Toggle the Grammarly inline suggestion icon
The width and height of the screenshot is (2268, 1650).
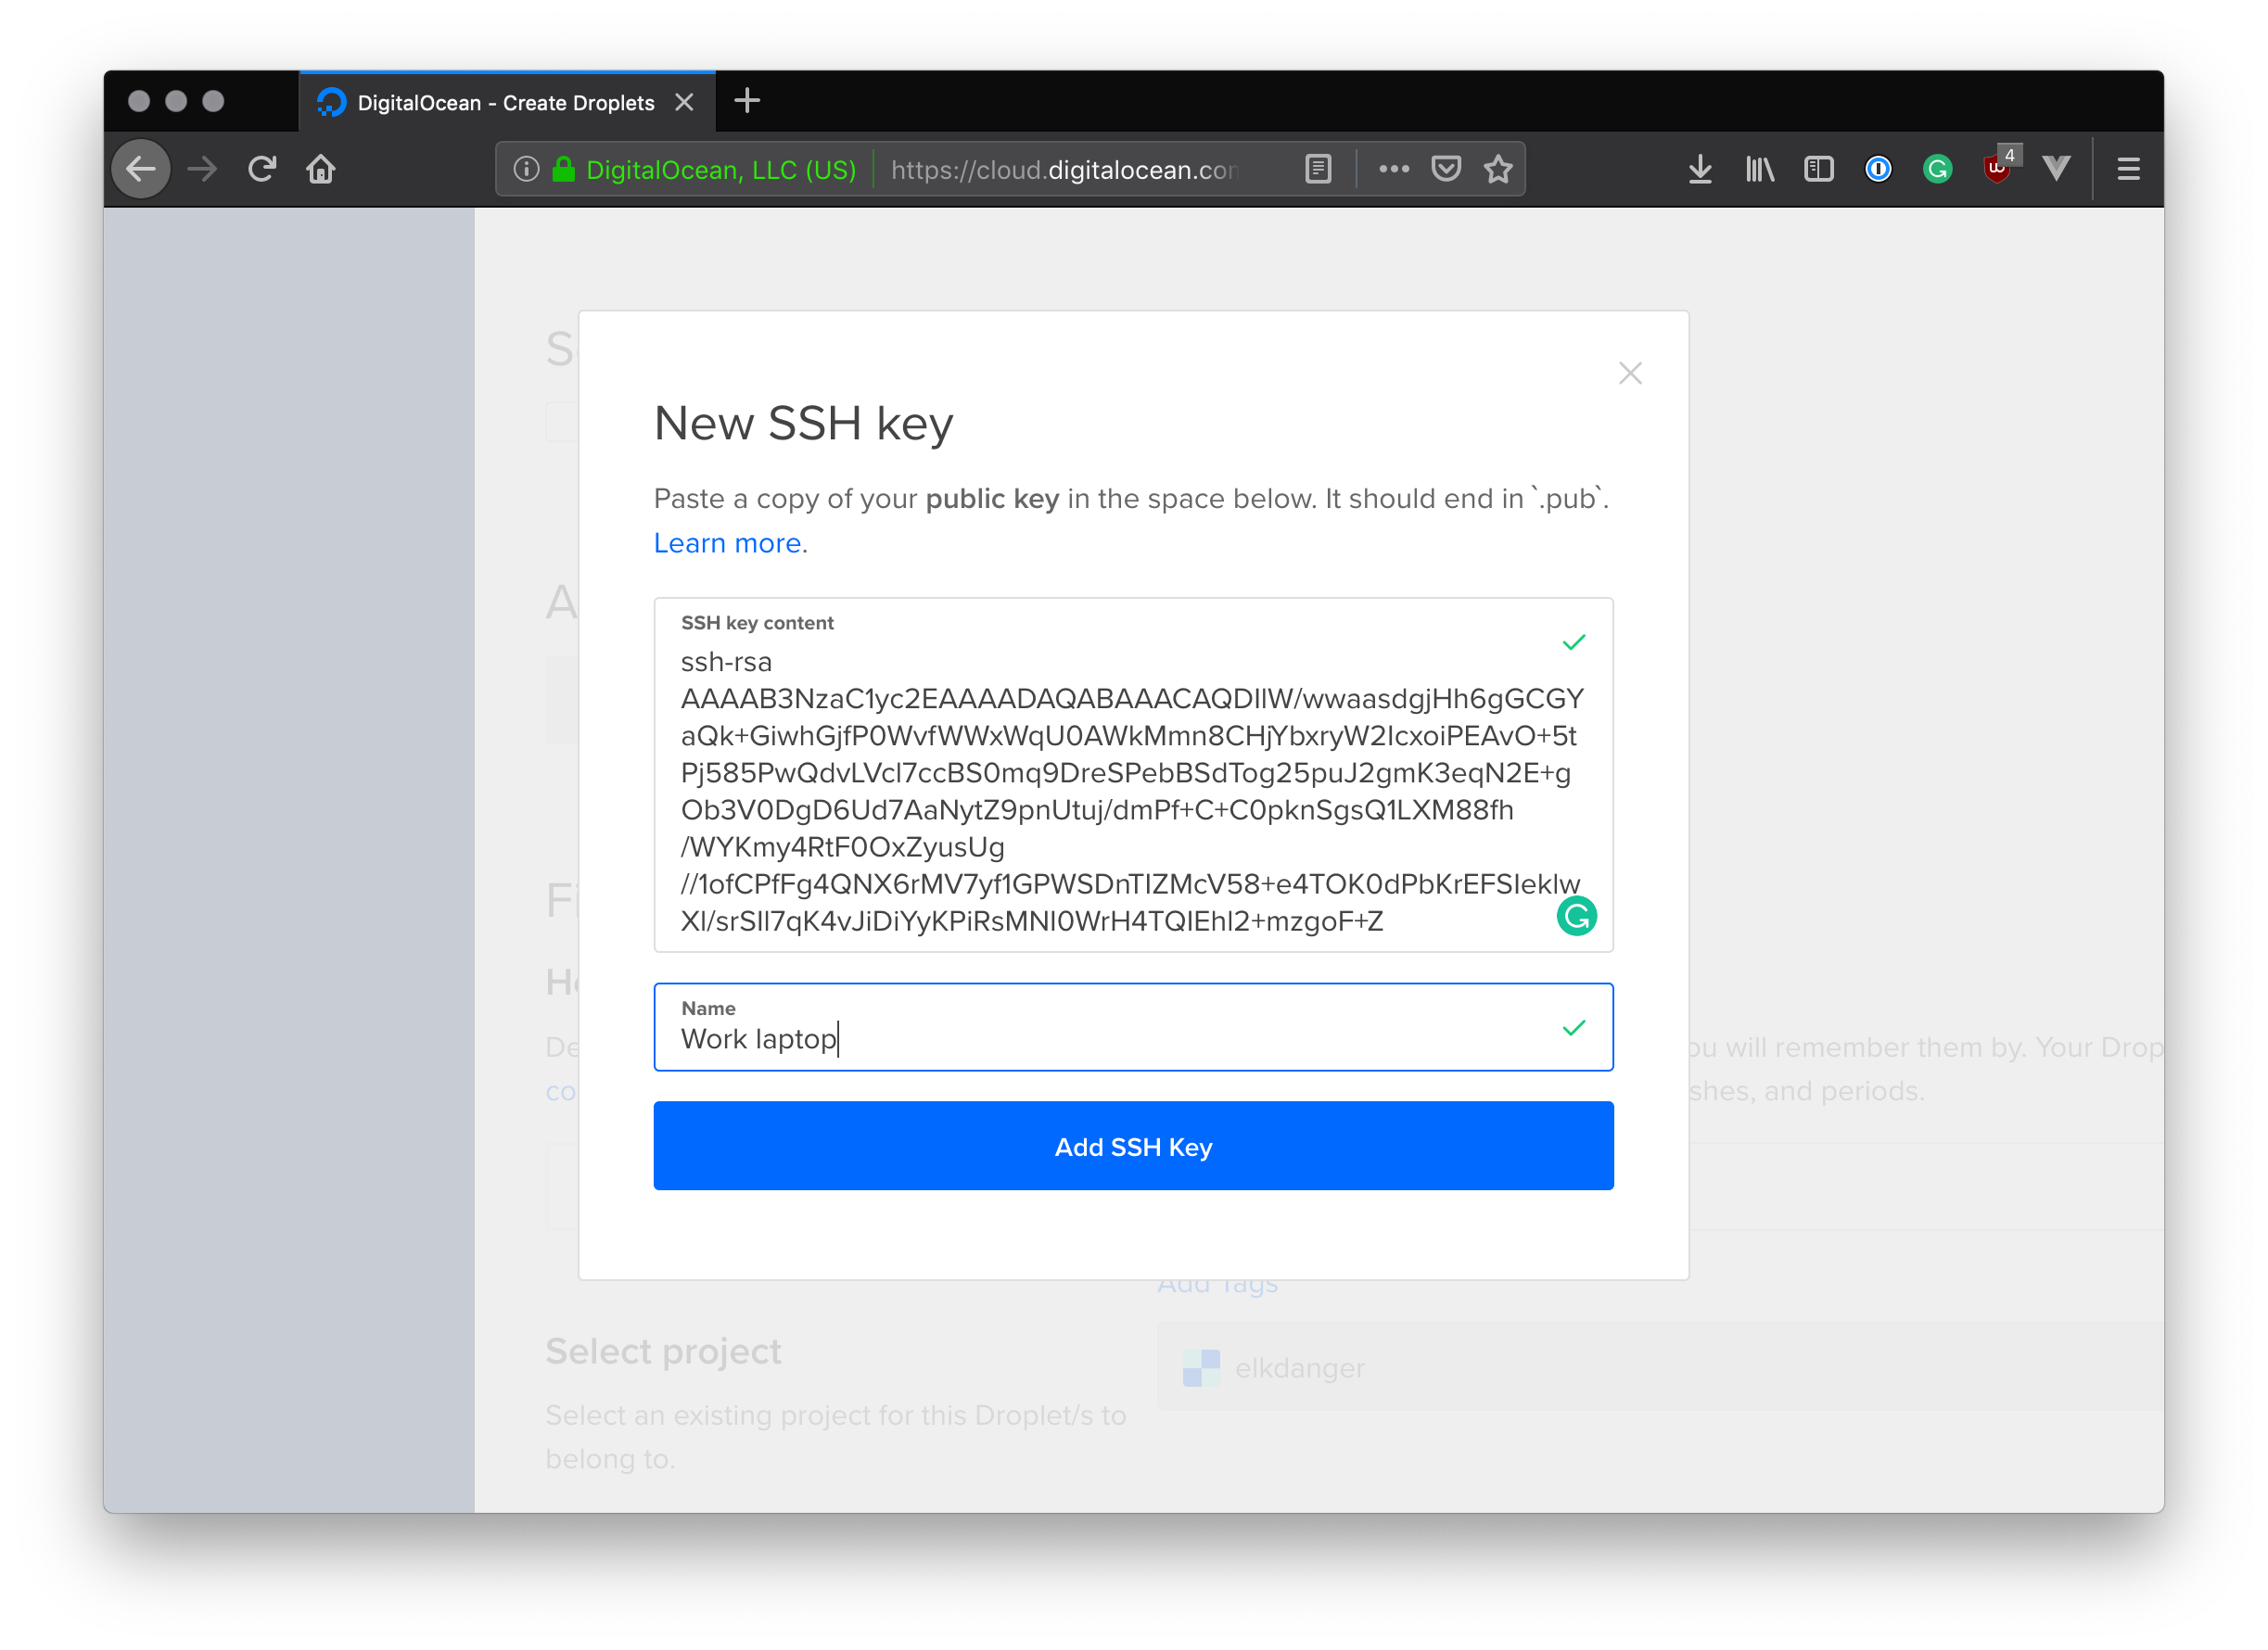1578,918
